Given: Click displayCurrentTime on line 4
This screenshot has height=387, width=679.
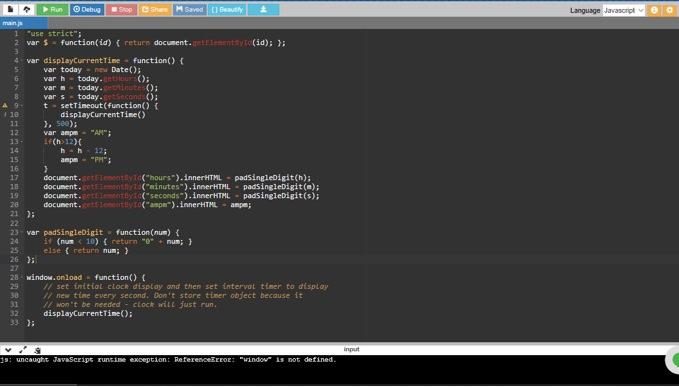Looking at the screenshot, I should [x=81, y=61].
